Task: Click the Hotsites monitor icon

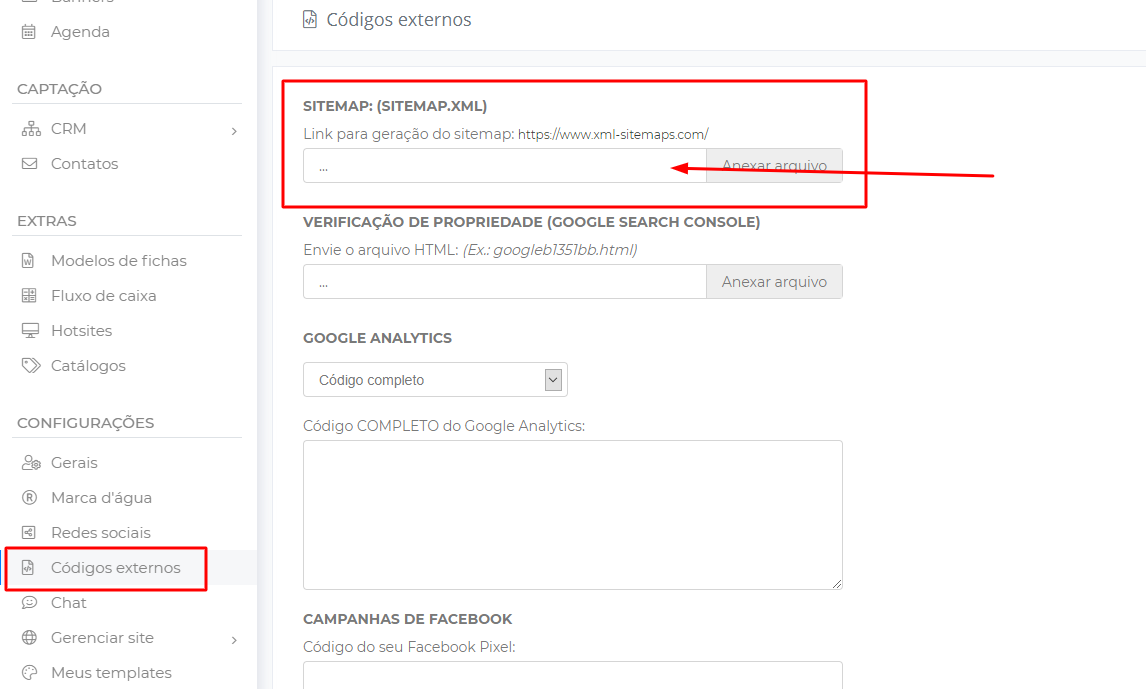Action: coord(29,331)
